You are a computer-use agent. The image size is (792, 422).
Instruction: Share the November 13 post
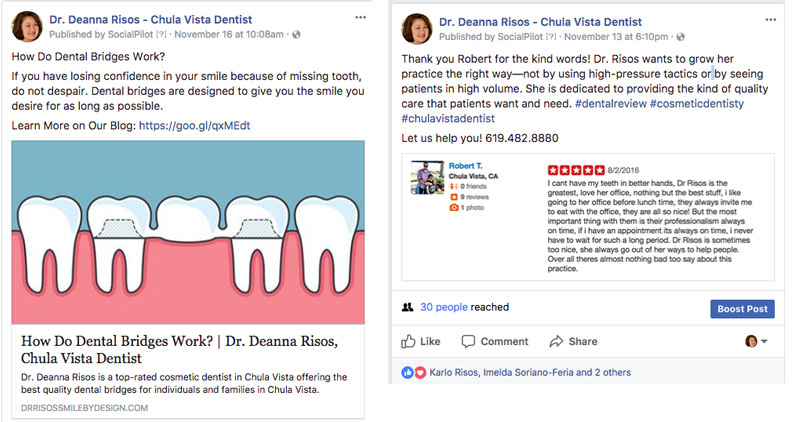(573, 342)
